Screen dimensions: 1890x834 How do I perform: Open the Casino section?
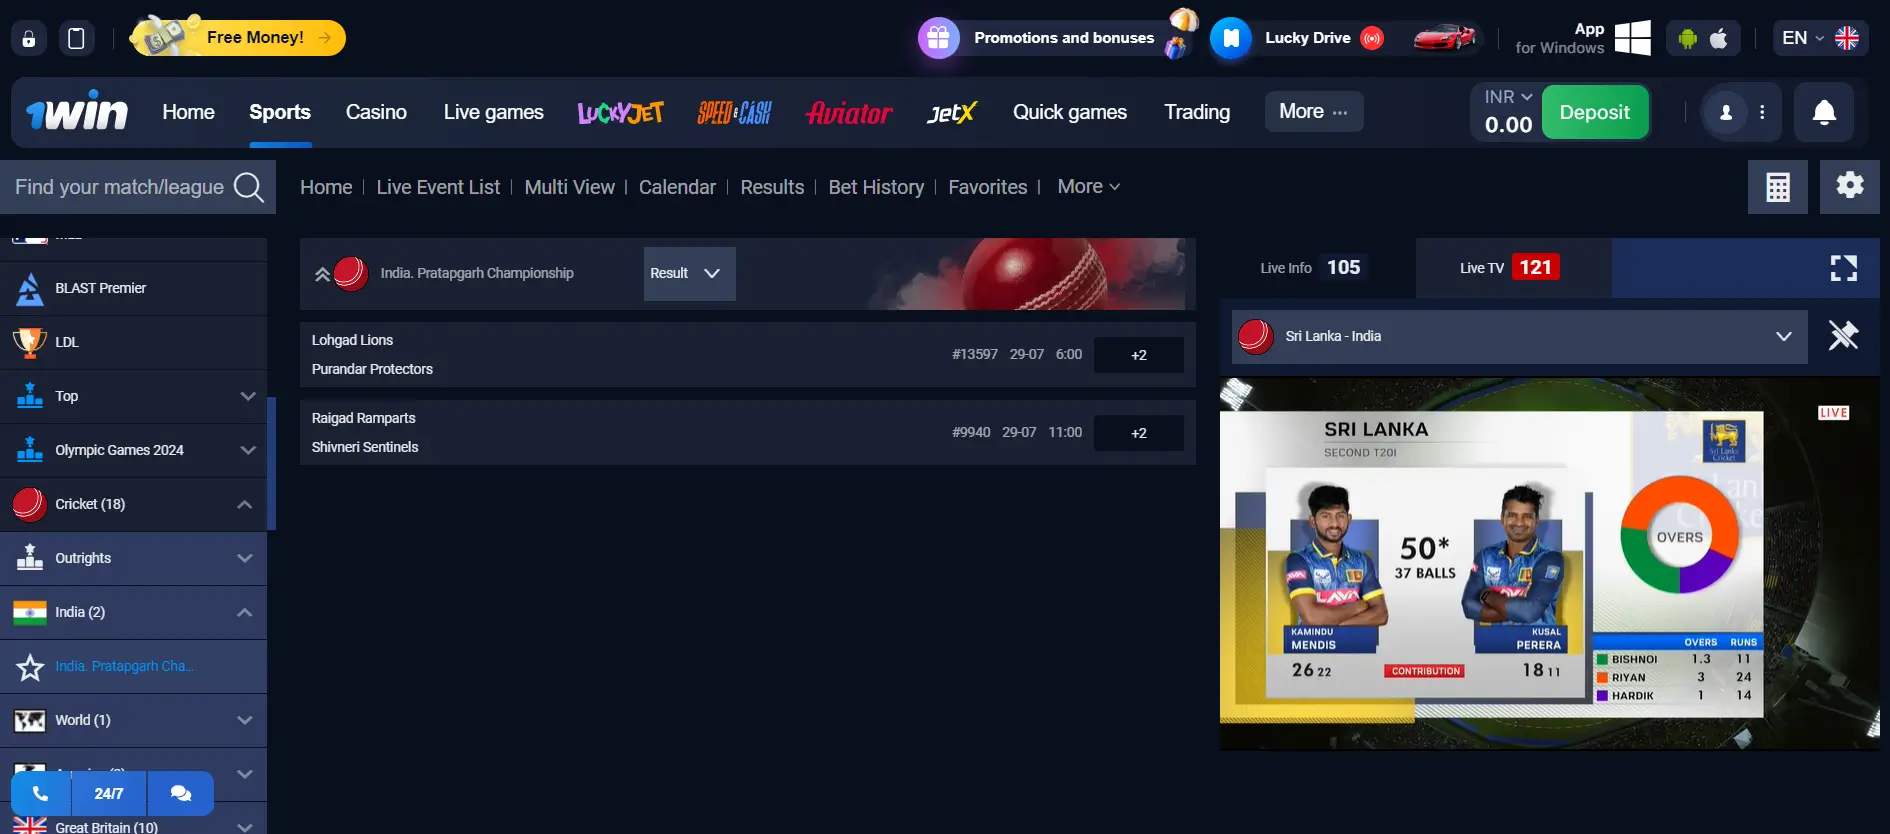[376, 112]
